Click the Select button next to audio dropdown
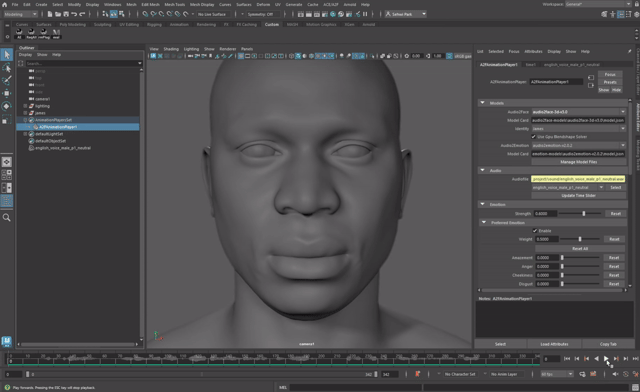Viewport: 640px width, 392px height. 616,187
